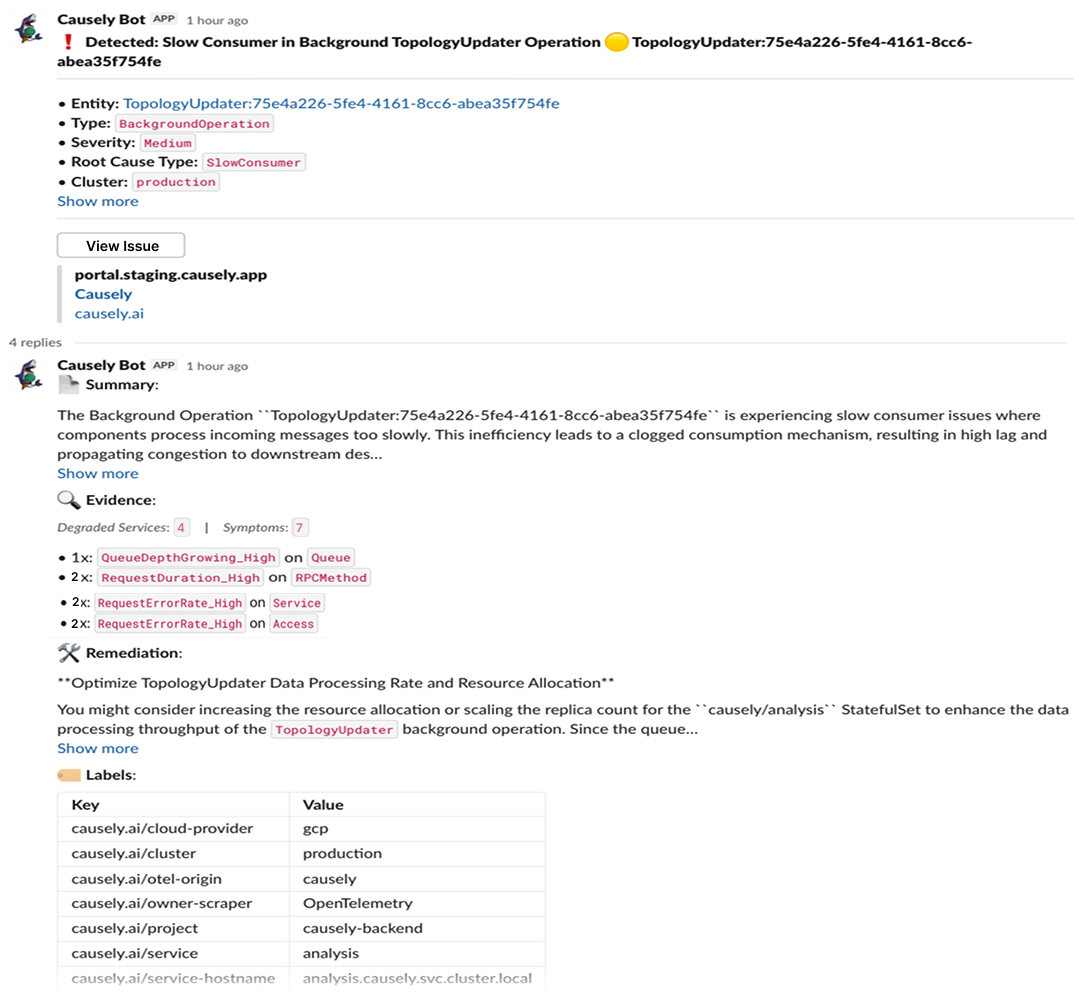Click the document icon beside Summary
The height and width of the screenshot is (1000, 1079).
pos(68,385)
